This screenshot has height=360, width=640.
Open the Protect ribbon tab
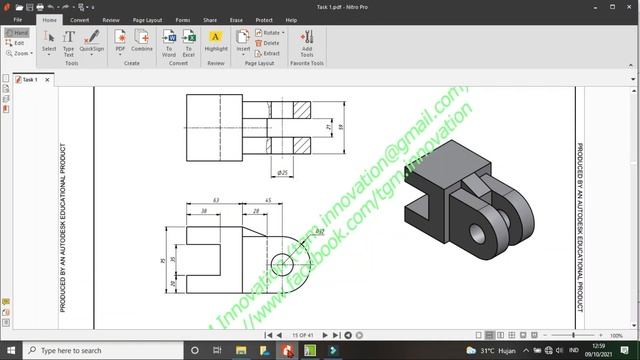[x=264, y=20]
